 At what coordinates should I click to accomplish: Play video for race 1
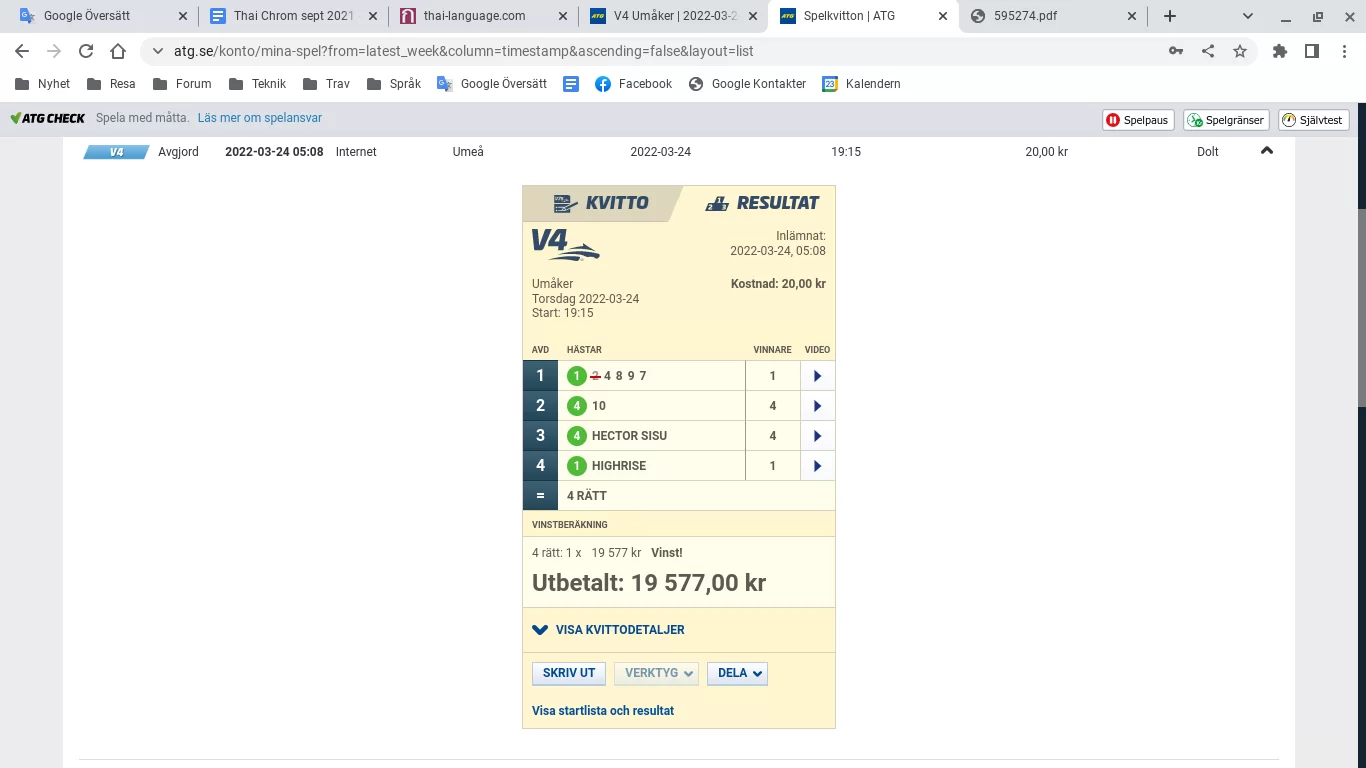coord(817,376)
